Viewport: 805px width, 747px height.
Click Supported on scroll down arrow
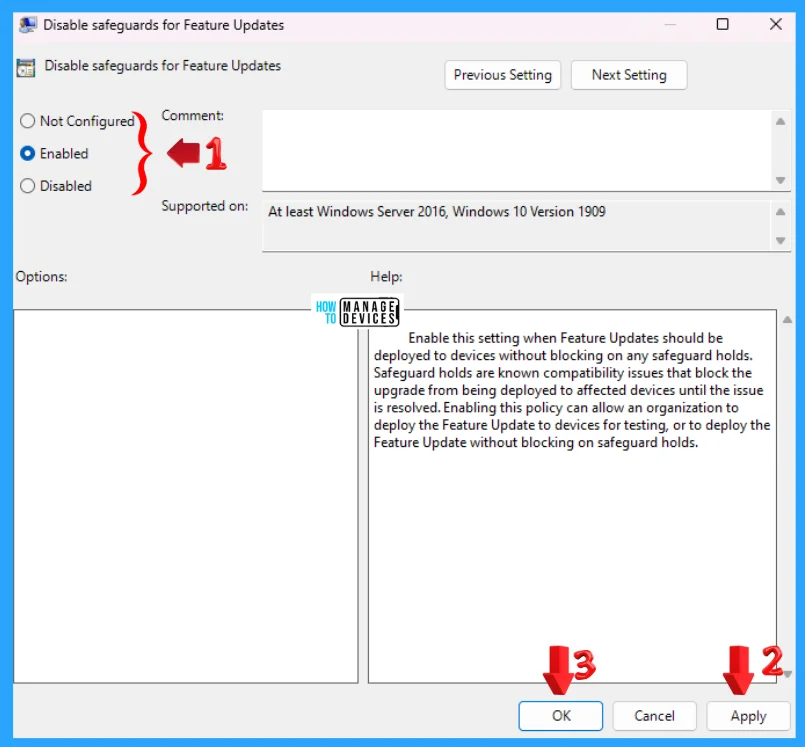tap(780, 240)
